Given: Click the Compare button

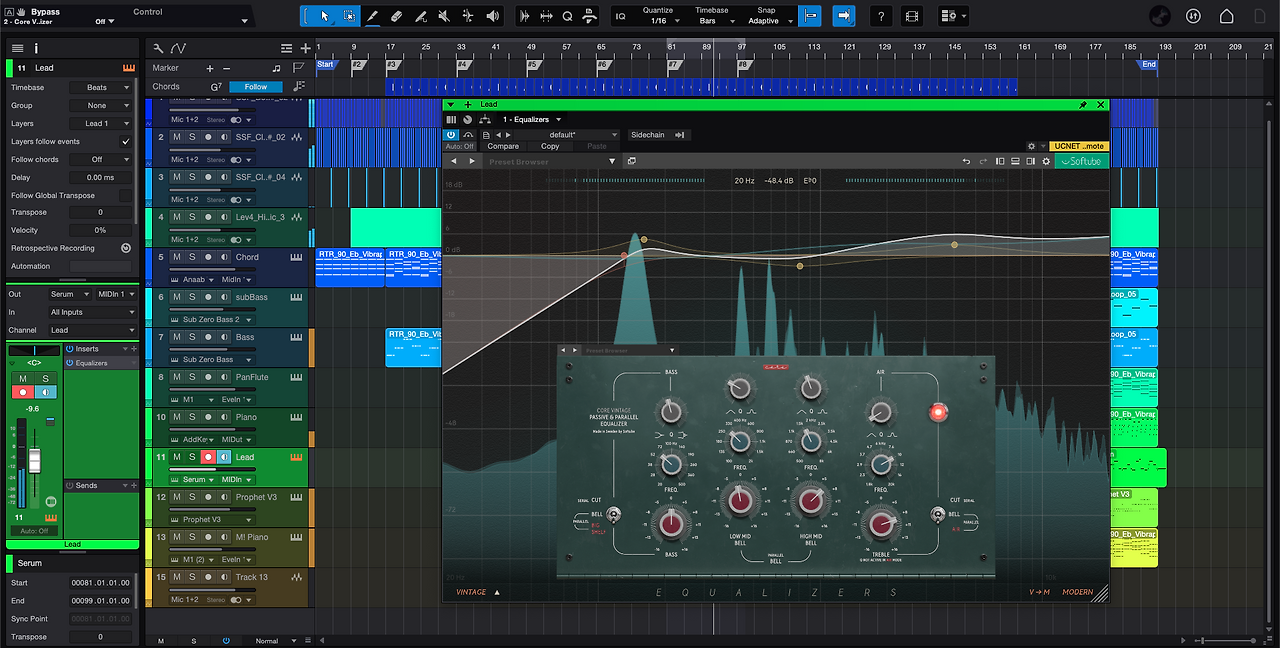Looking at the screenshot, I should (x=503, y=147).
